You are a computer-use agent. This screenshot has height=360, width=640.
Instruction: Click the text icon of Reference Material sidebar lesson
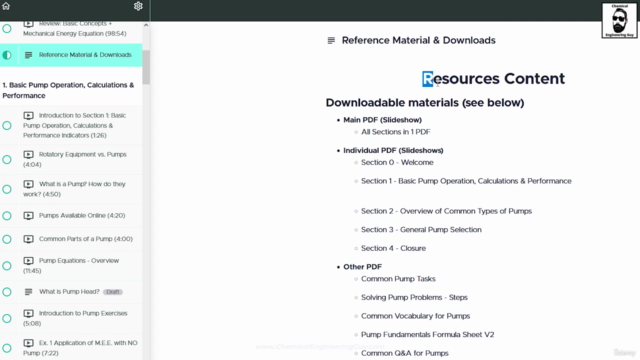point(28,55)
